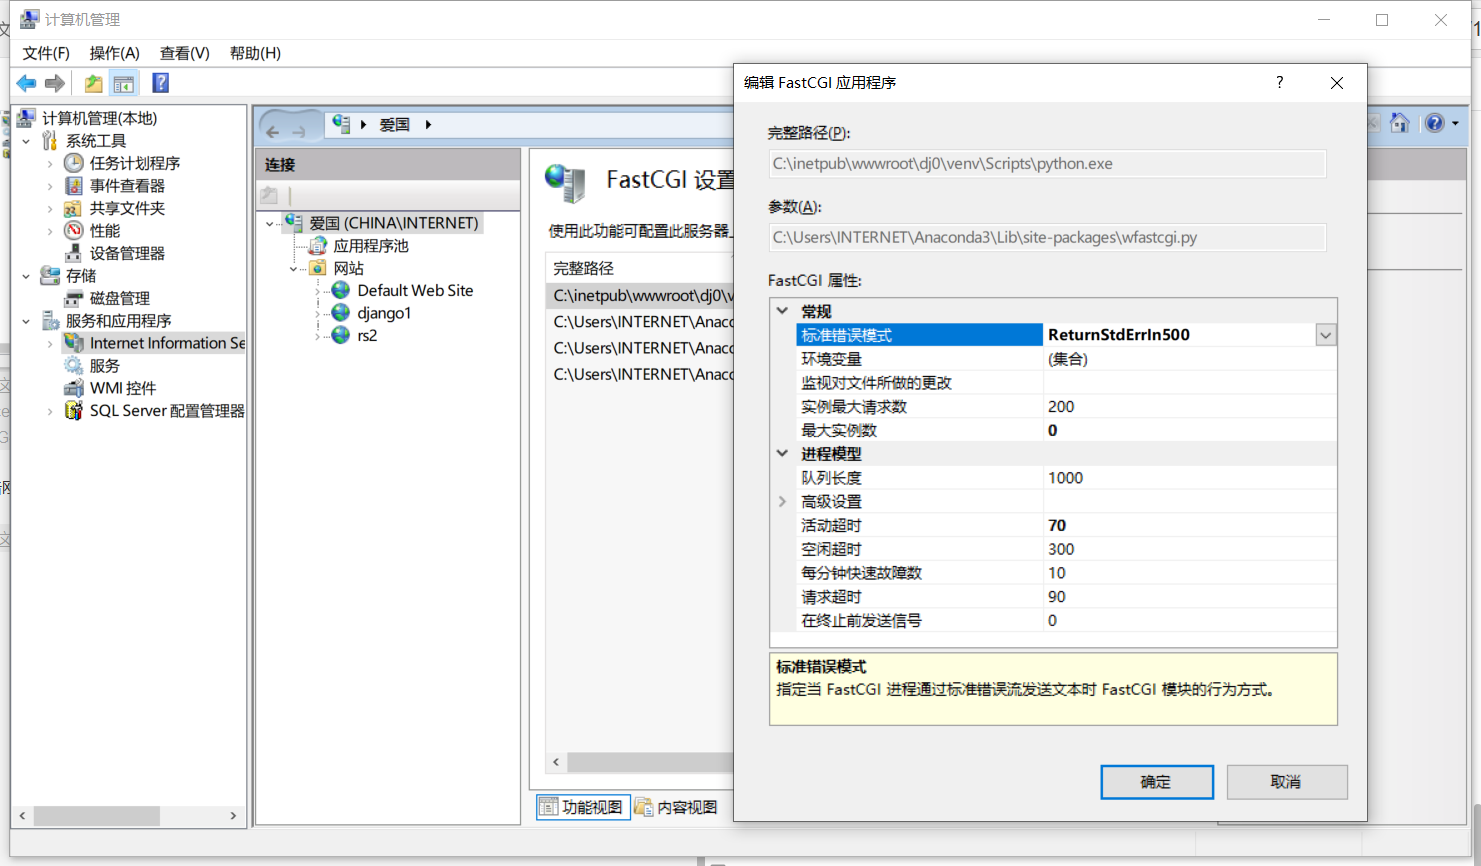Expand the 高级设置 property row

(x=782, y=501)
